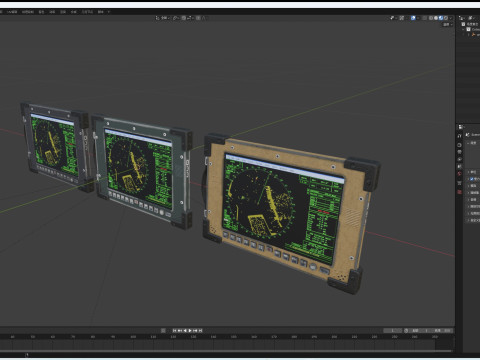Toggle auto keying in timeline
Image resolution: width=480 pixels, height=360 pixels.
coord(163,330)
